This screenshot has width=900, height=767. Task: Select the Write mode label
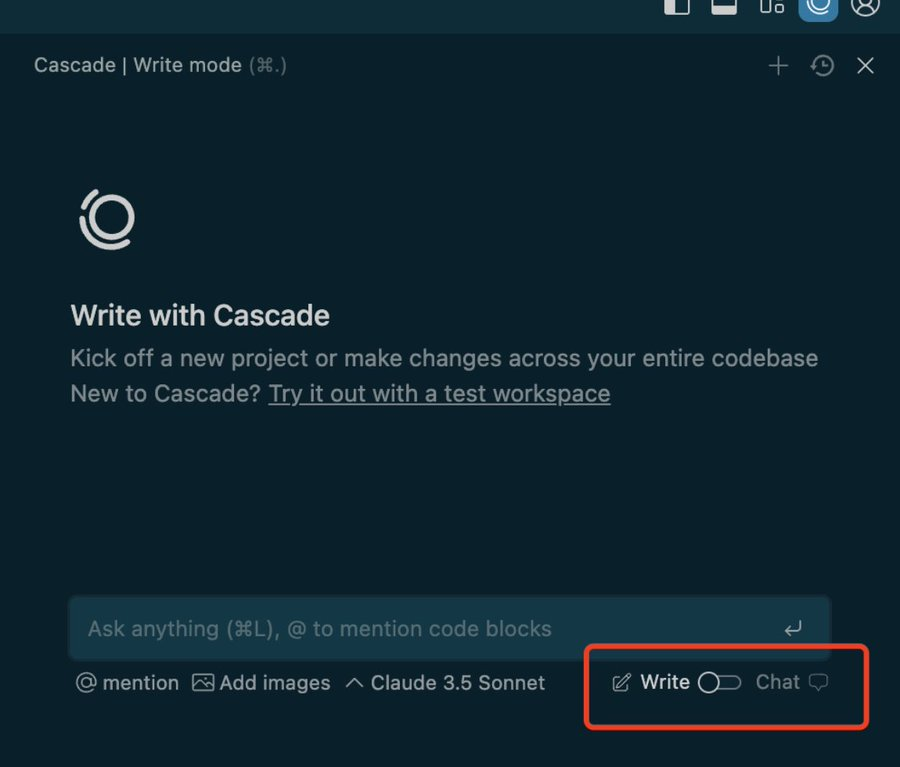(x=665, y=682)
